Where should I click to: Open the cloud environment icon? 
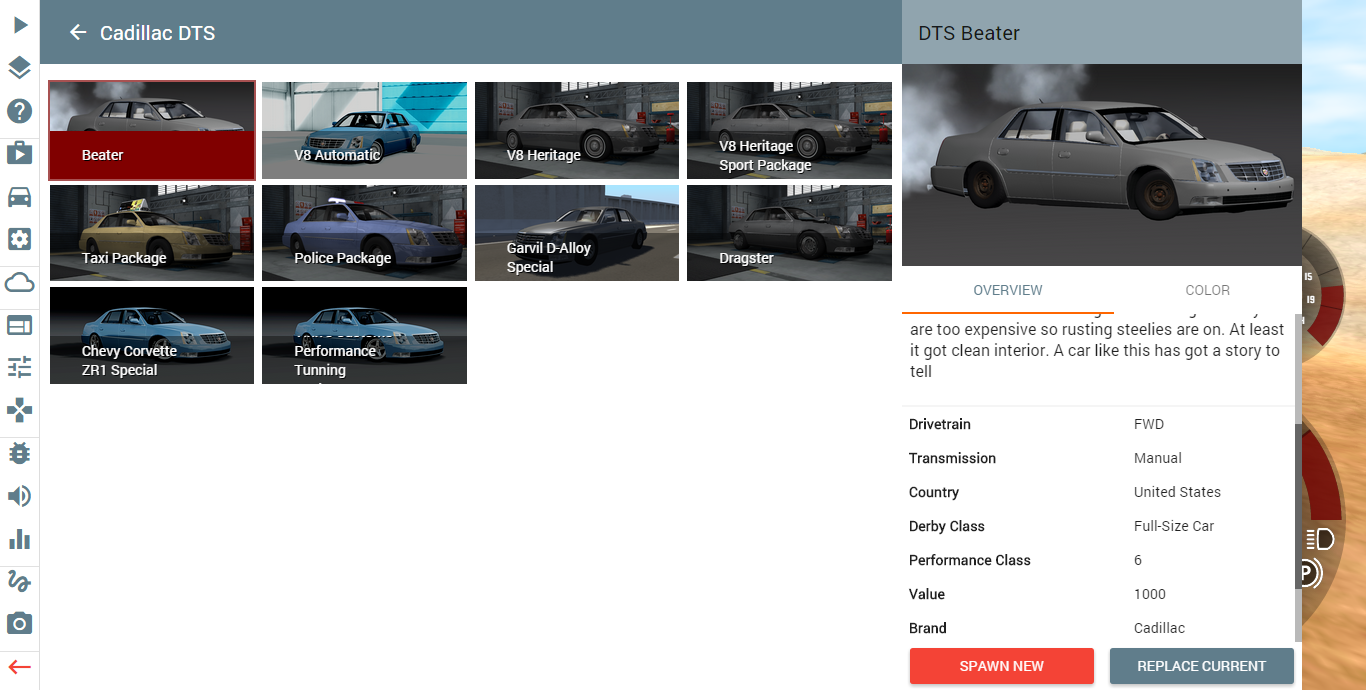tap(19, 282)
